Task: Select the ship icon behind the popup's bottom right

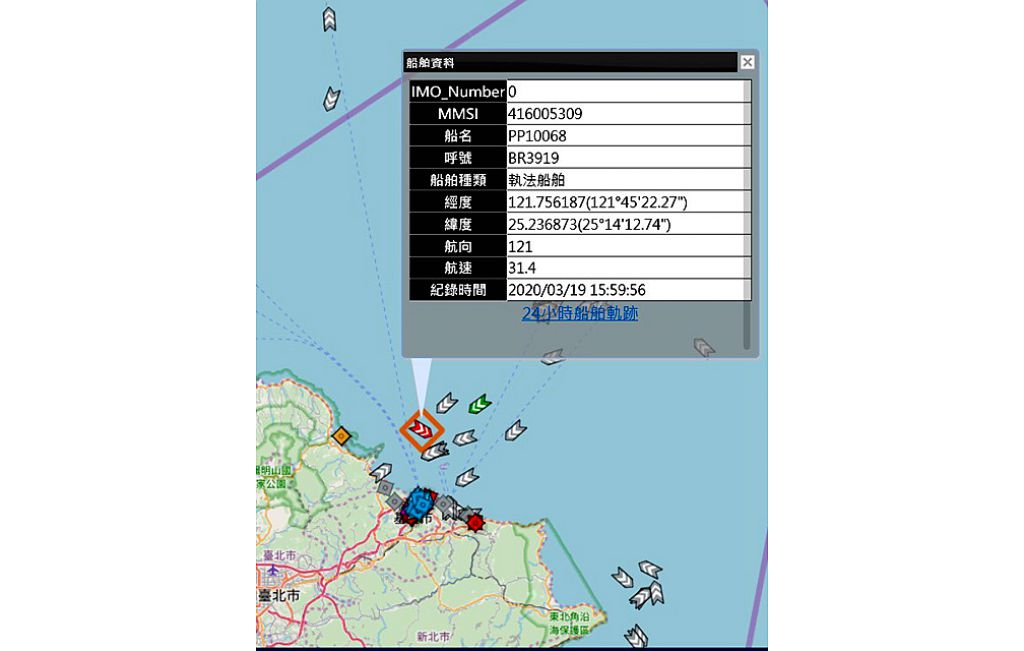Action: (704, 347)
